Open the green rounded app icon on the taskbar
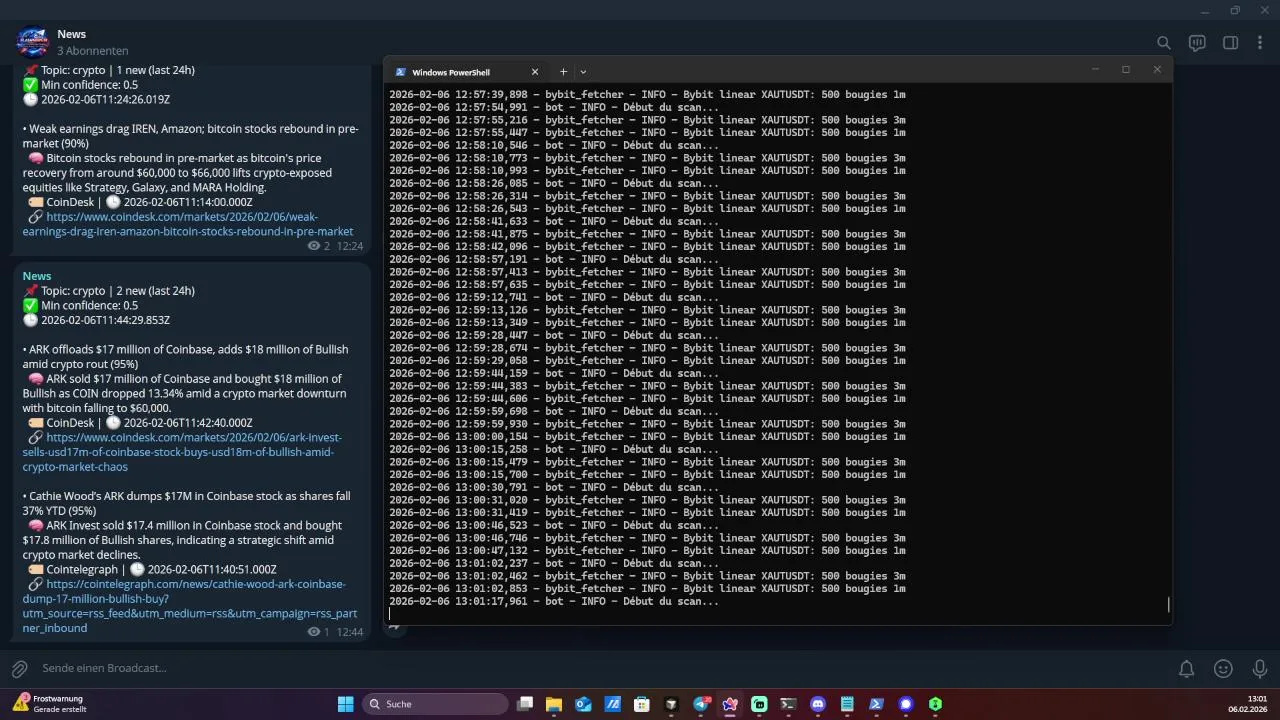This screenshot has width=1280, height=720. (759, 704)
